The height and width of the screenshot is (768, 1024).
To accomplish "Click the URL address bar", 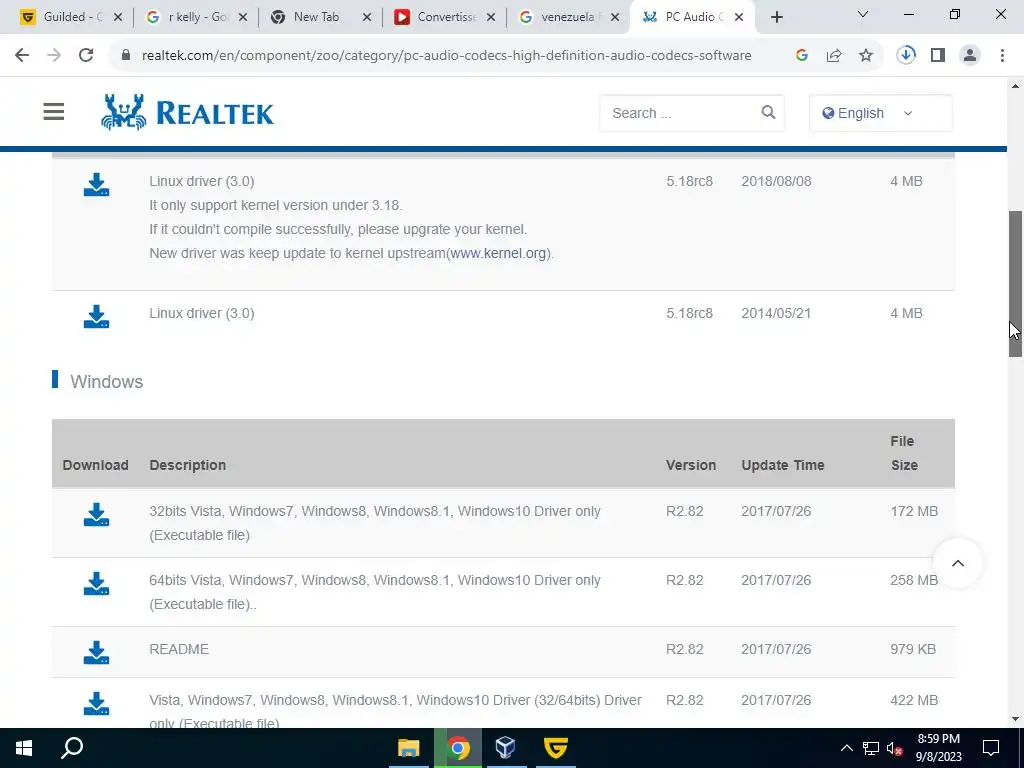I will pyautogui.click(x=446, y=56).
